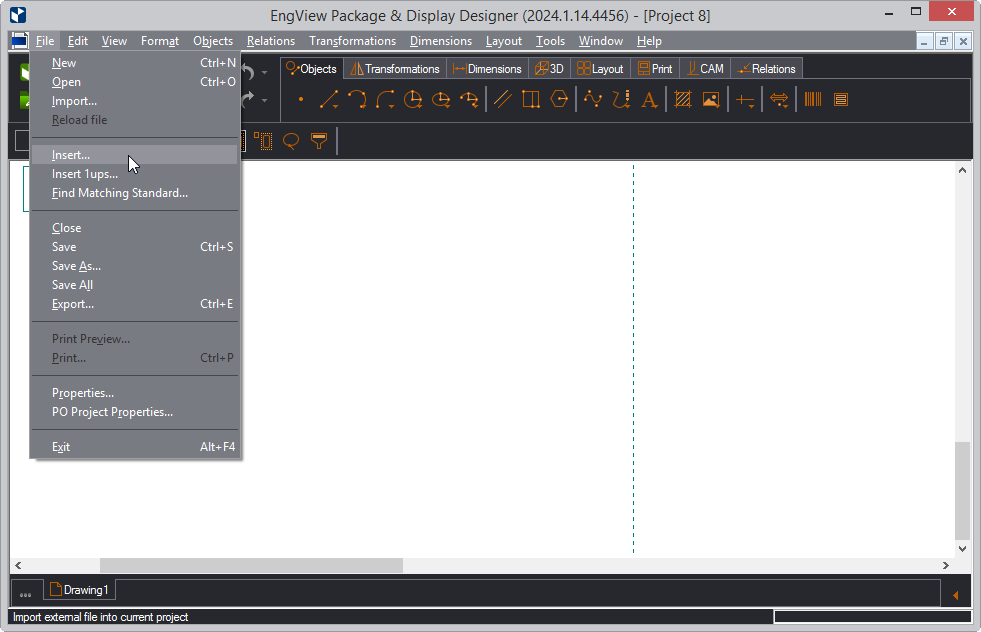
Task: Choose Save All from the File menu
Action: pos(135,285)
